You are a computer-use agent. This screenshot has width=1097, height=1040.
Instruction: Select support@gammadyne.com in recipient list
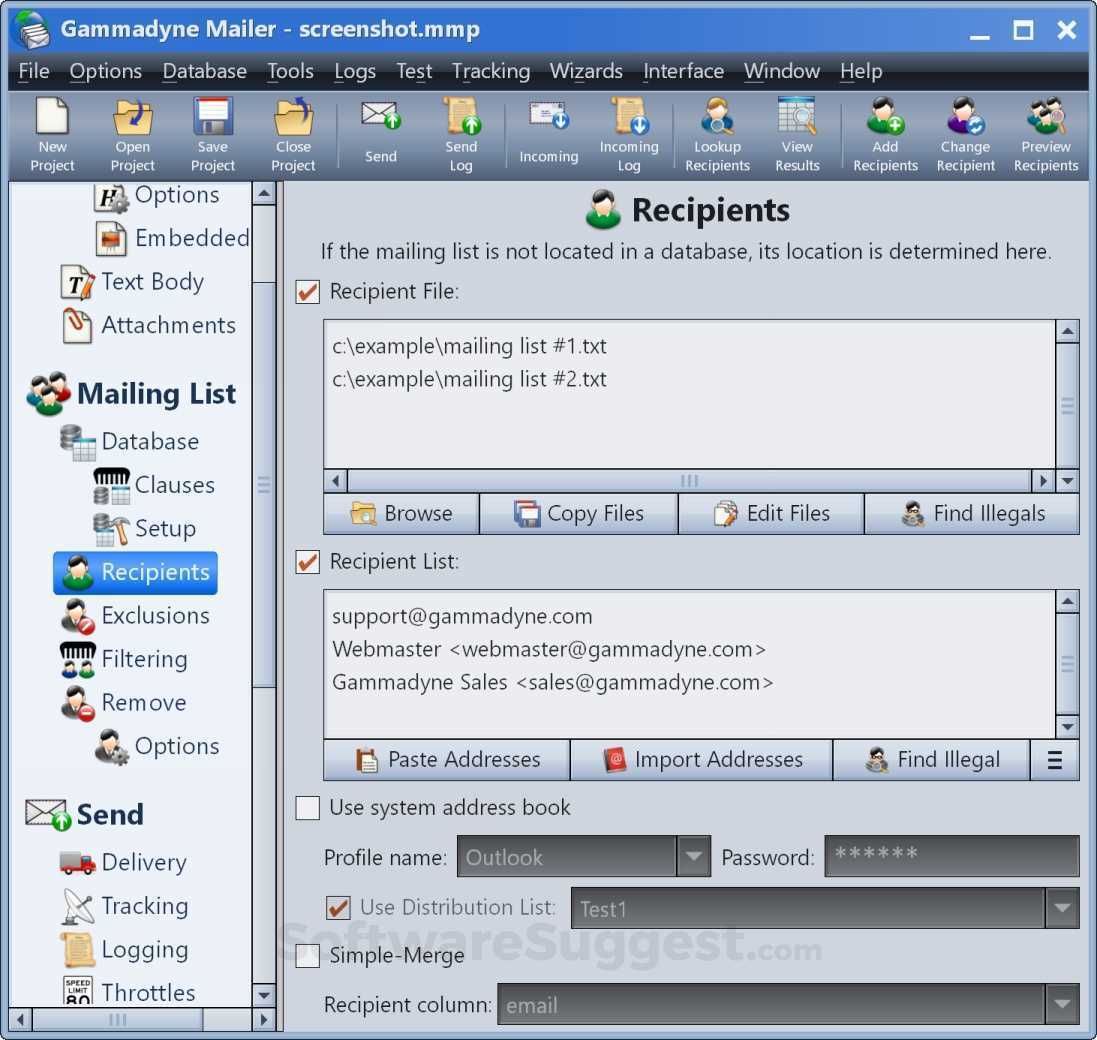point(462,616)
